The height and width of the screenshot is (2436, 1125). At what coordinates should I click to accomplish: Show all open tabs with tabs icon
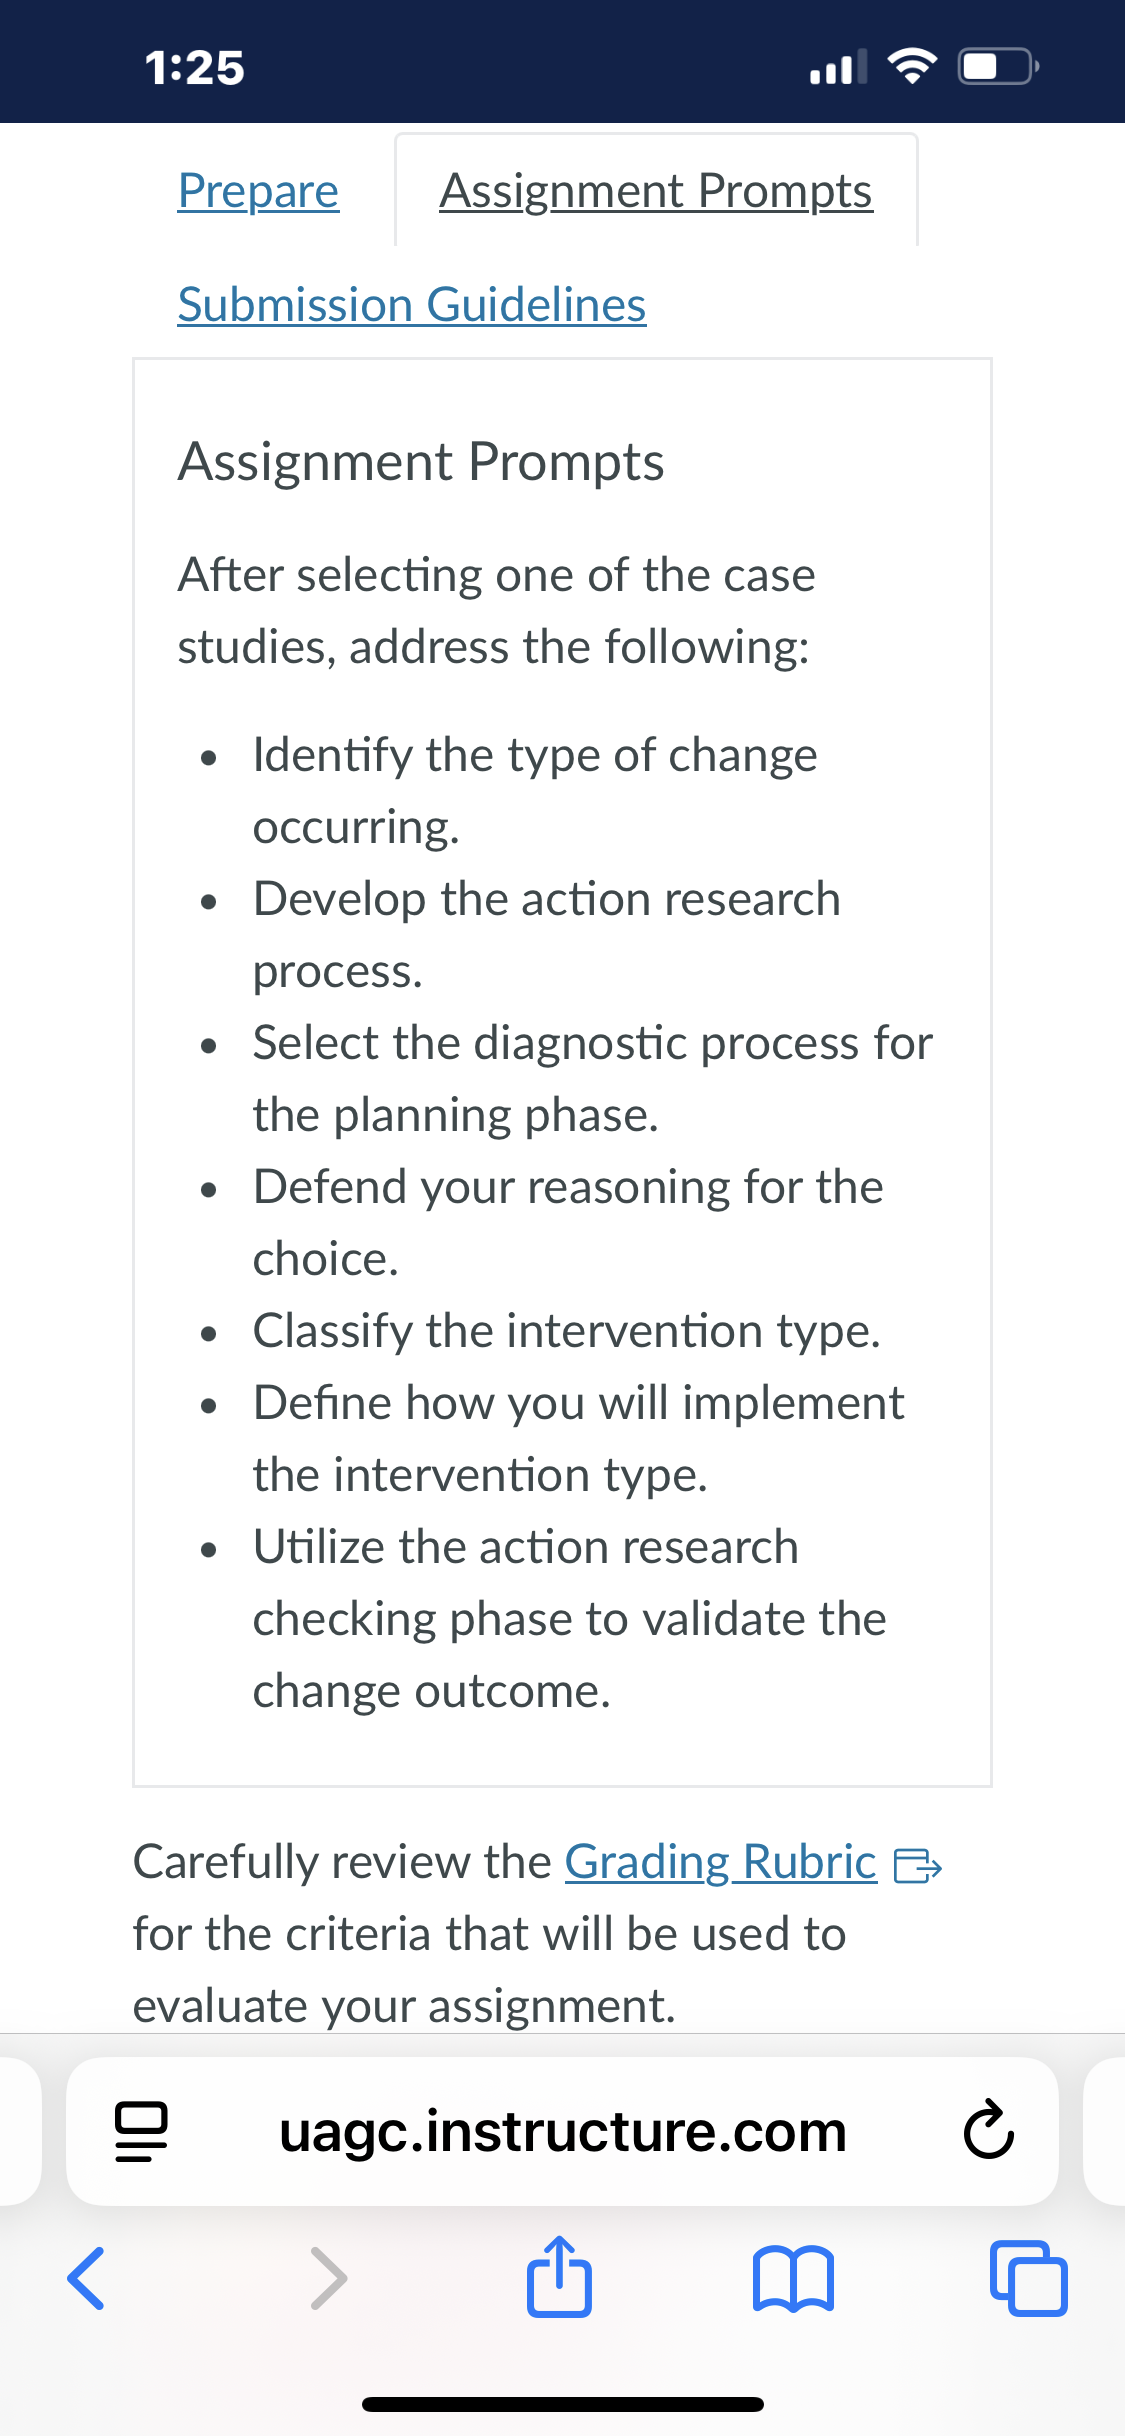(1028, 2278)
